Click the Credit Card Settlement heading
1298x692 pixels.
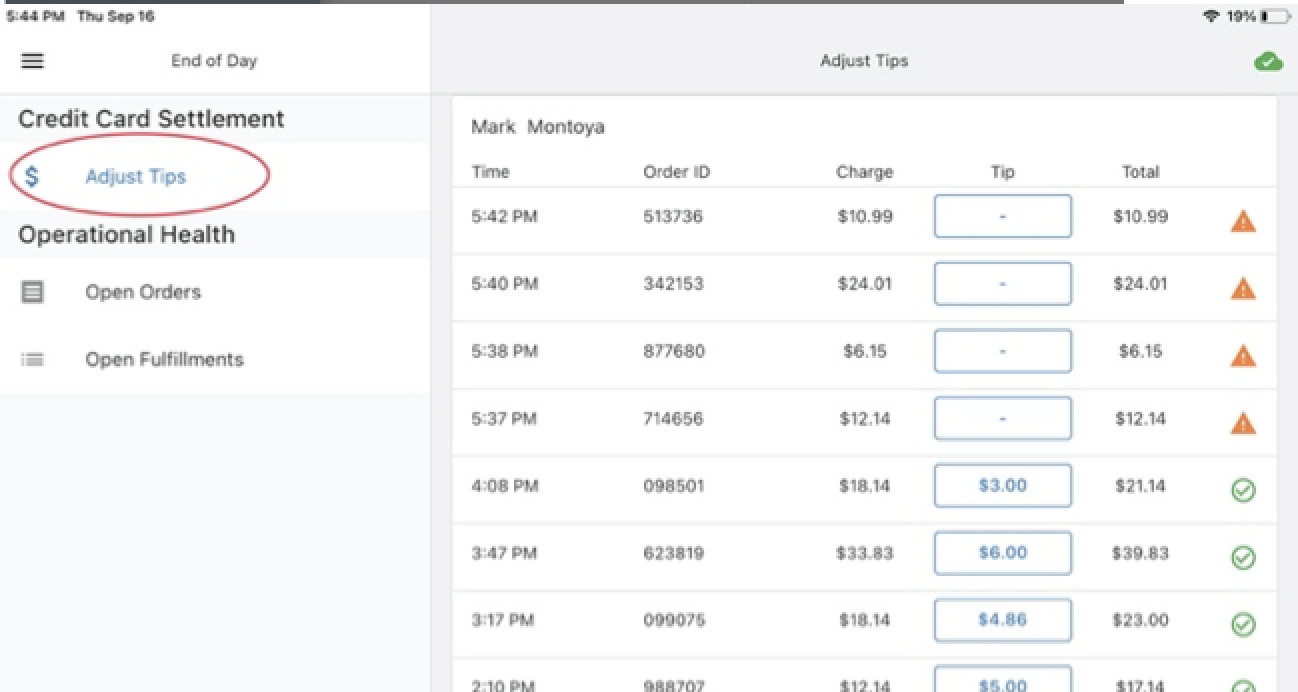pyautogui.click(x=151, y=119)
